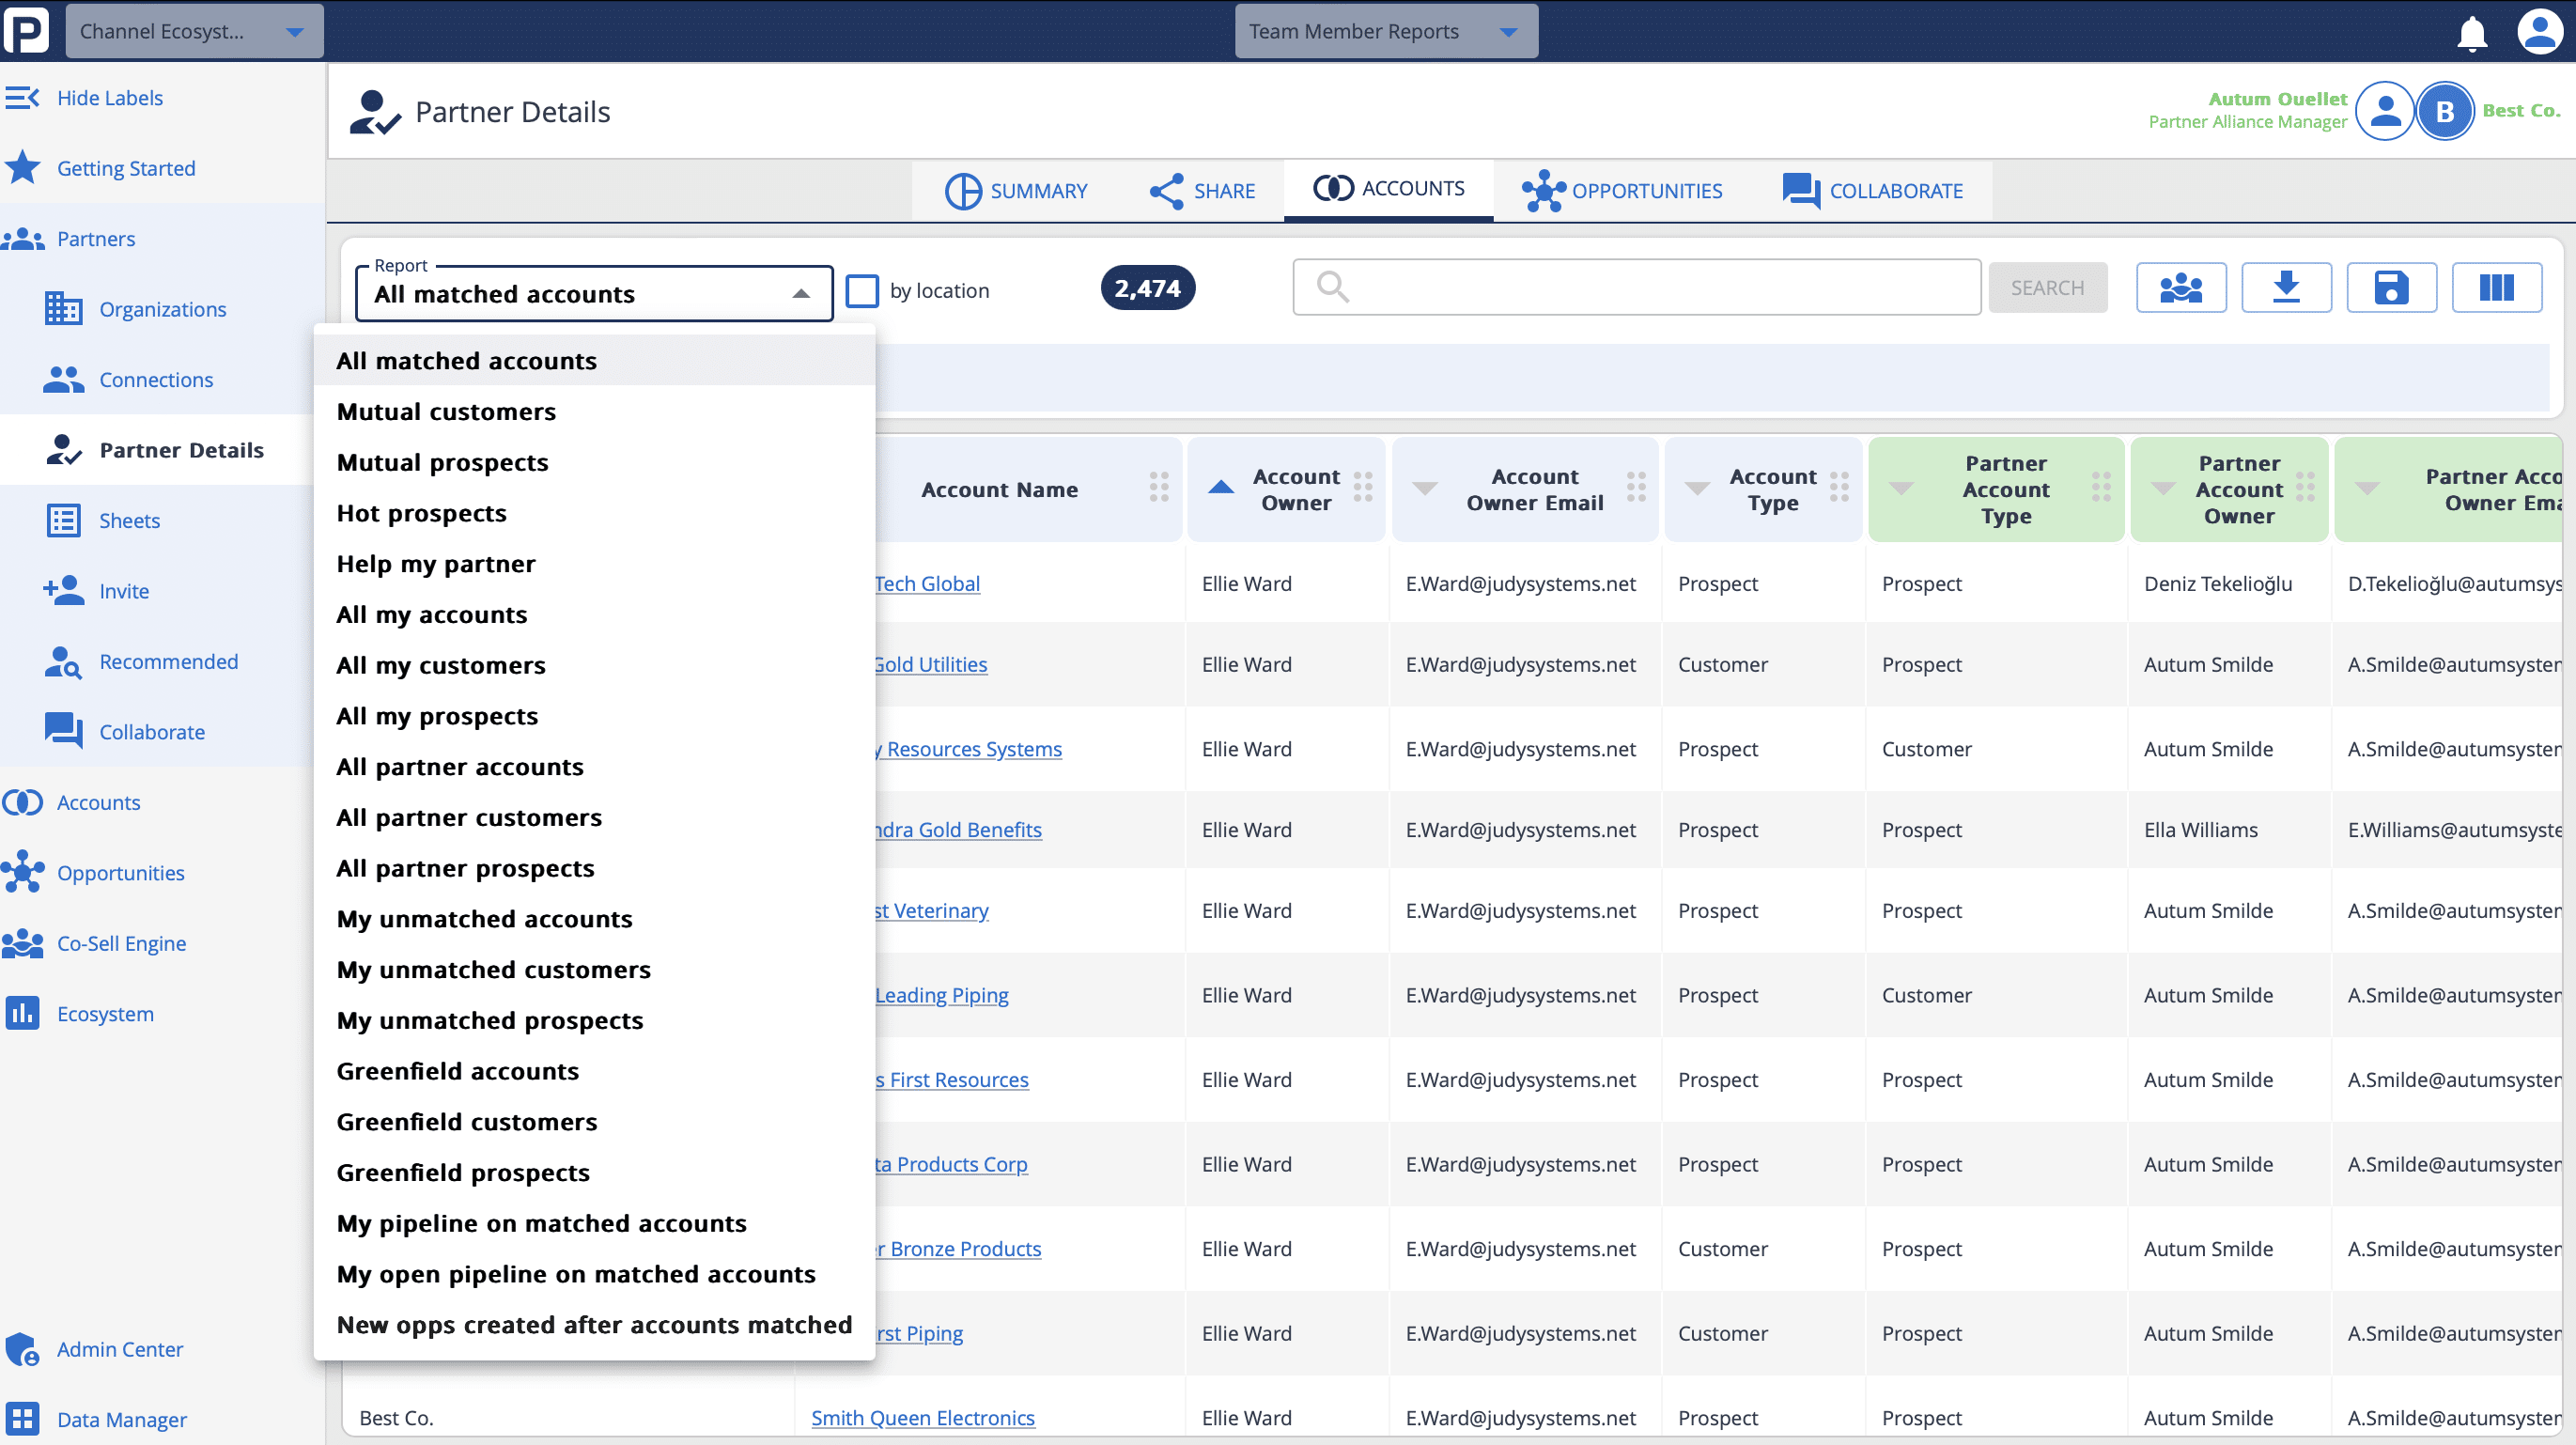Image resolution: width=2576 pixels, height=1445 pixels.
Task: Click the SEARCH button
Action: [x=2047, y=287]
